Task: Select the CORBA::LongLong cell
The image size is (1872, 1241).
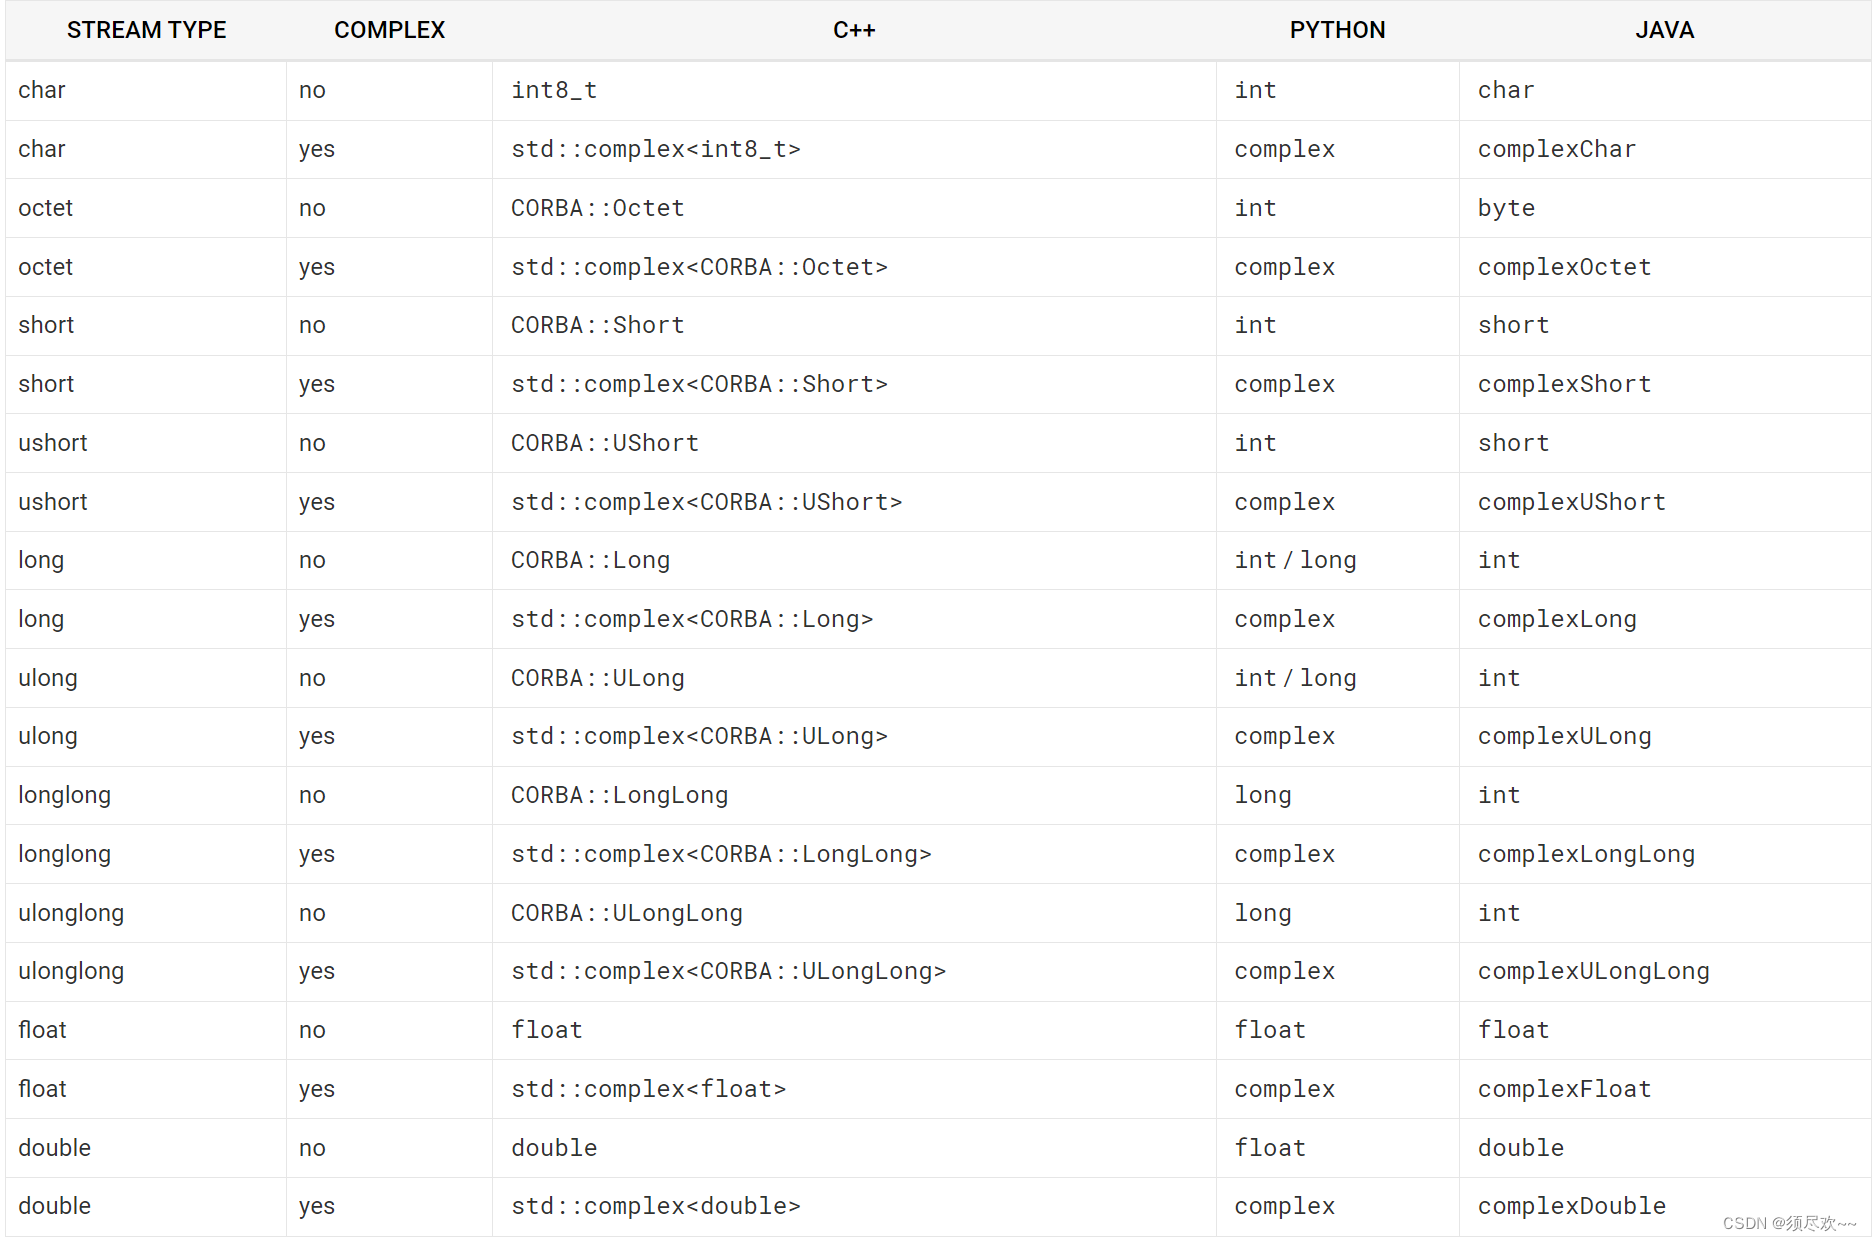Action: [620, 795]
